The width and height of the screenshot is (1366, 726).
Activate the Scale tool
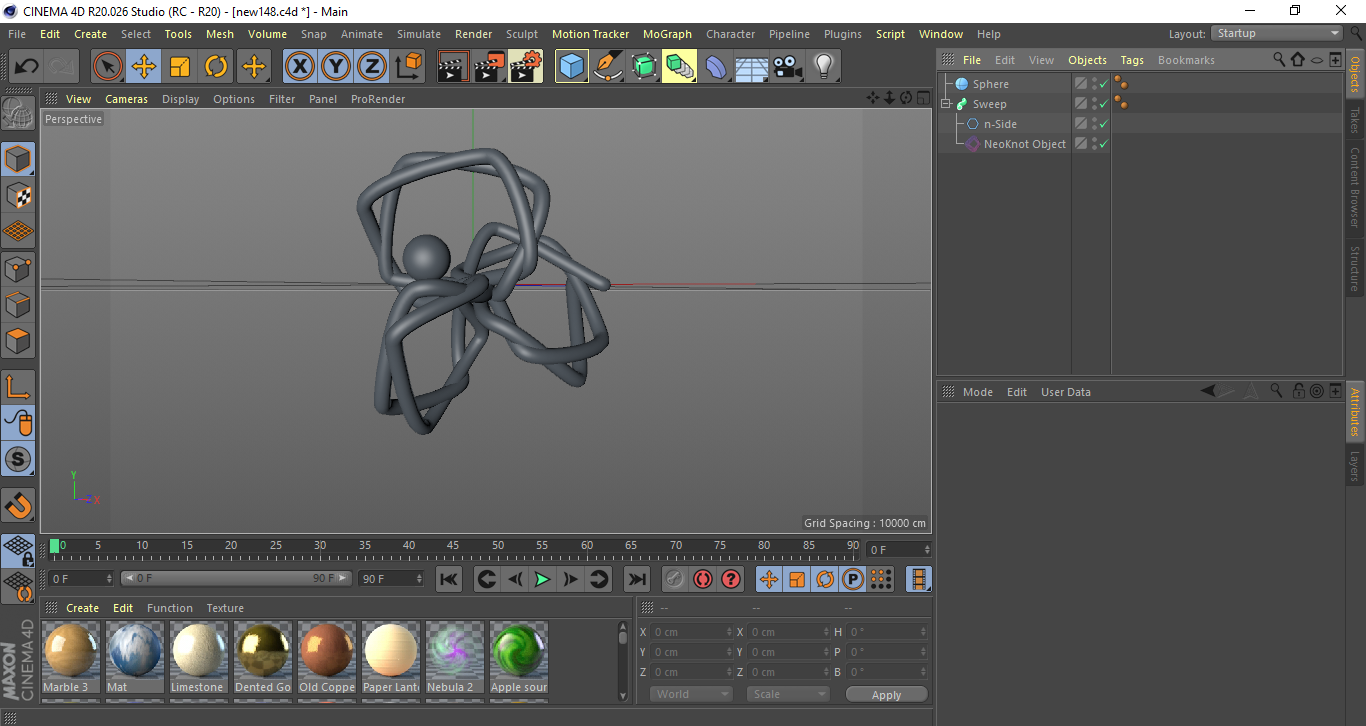pyautogui.click(x=180, y=67)
